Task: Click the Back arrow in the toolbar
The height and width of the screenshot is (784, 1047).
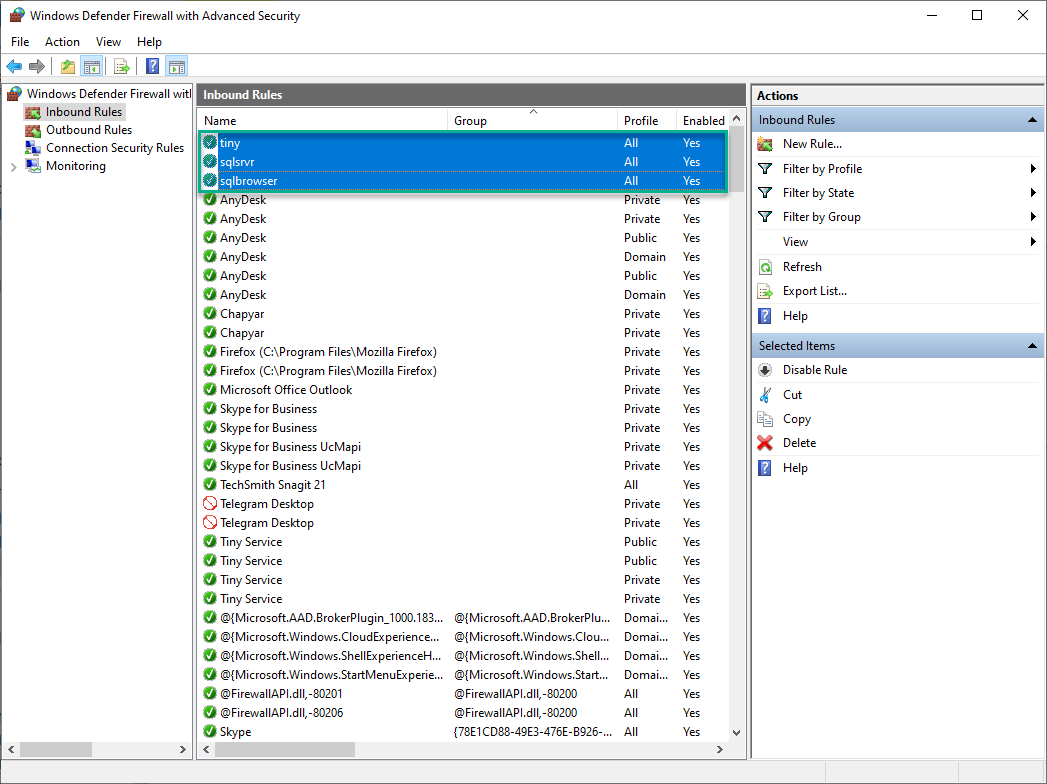Action: click(x=14, y=66)
